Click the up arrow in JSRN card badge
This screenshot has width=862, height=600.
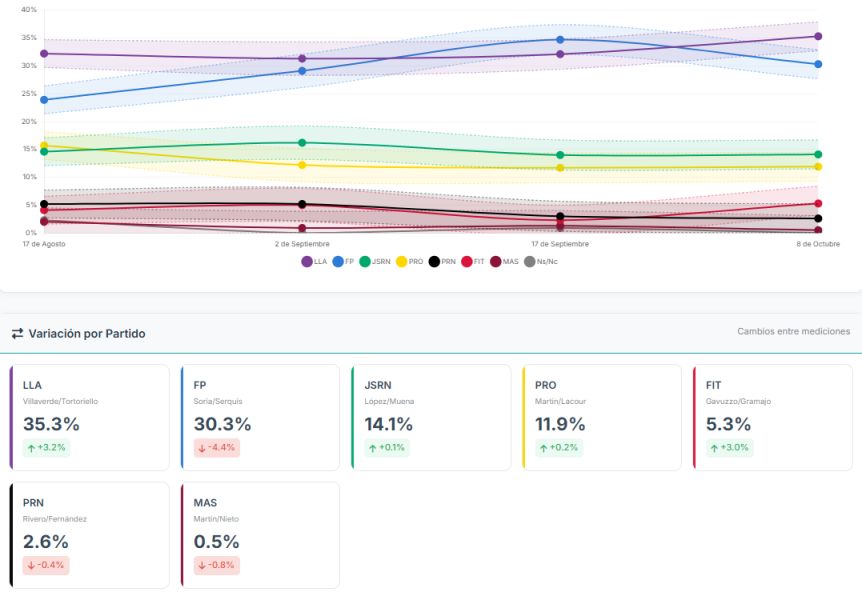tap(372, 448)
